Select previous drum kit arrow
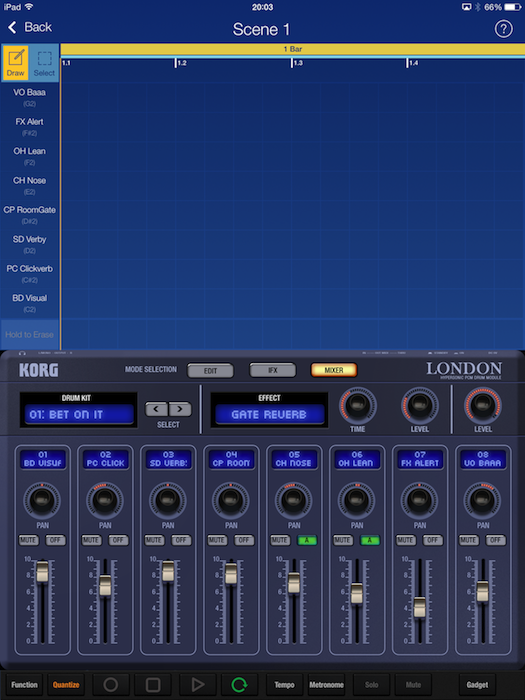The image size is (525, 700). (156, 409)
